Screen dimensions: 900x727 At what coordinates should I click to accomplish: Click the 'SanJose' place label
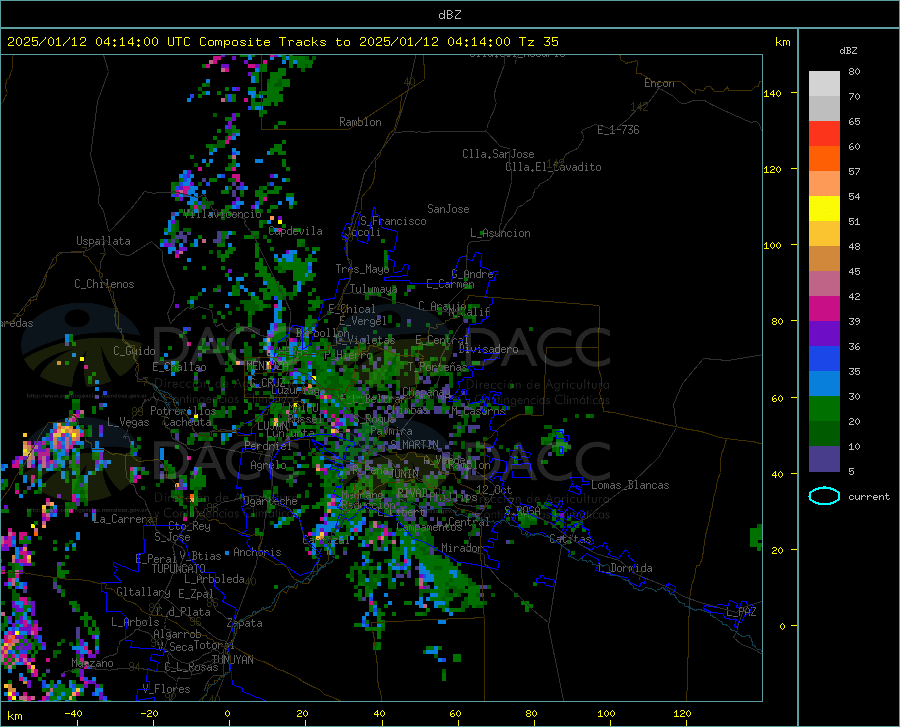[x=448, y=209]
